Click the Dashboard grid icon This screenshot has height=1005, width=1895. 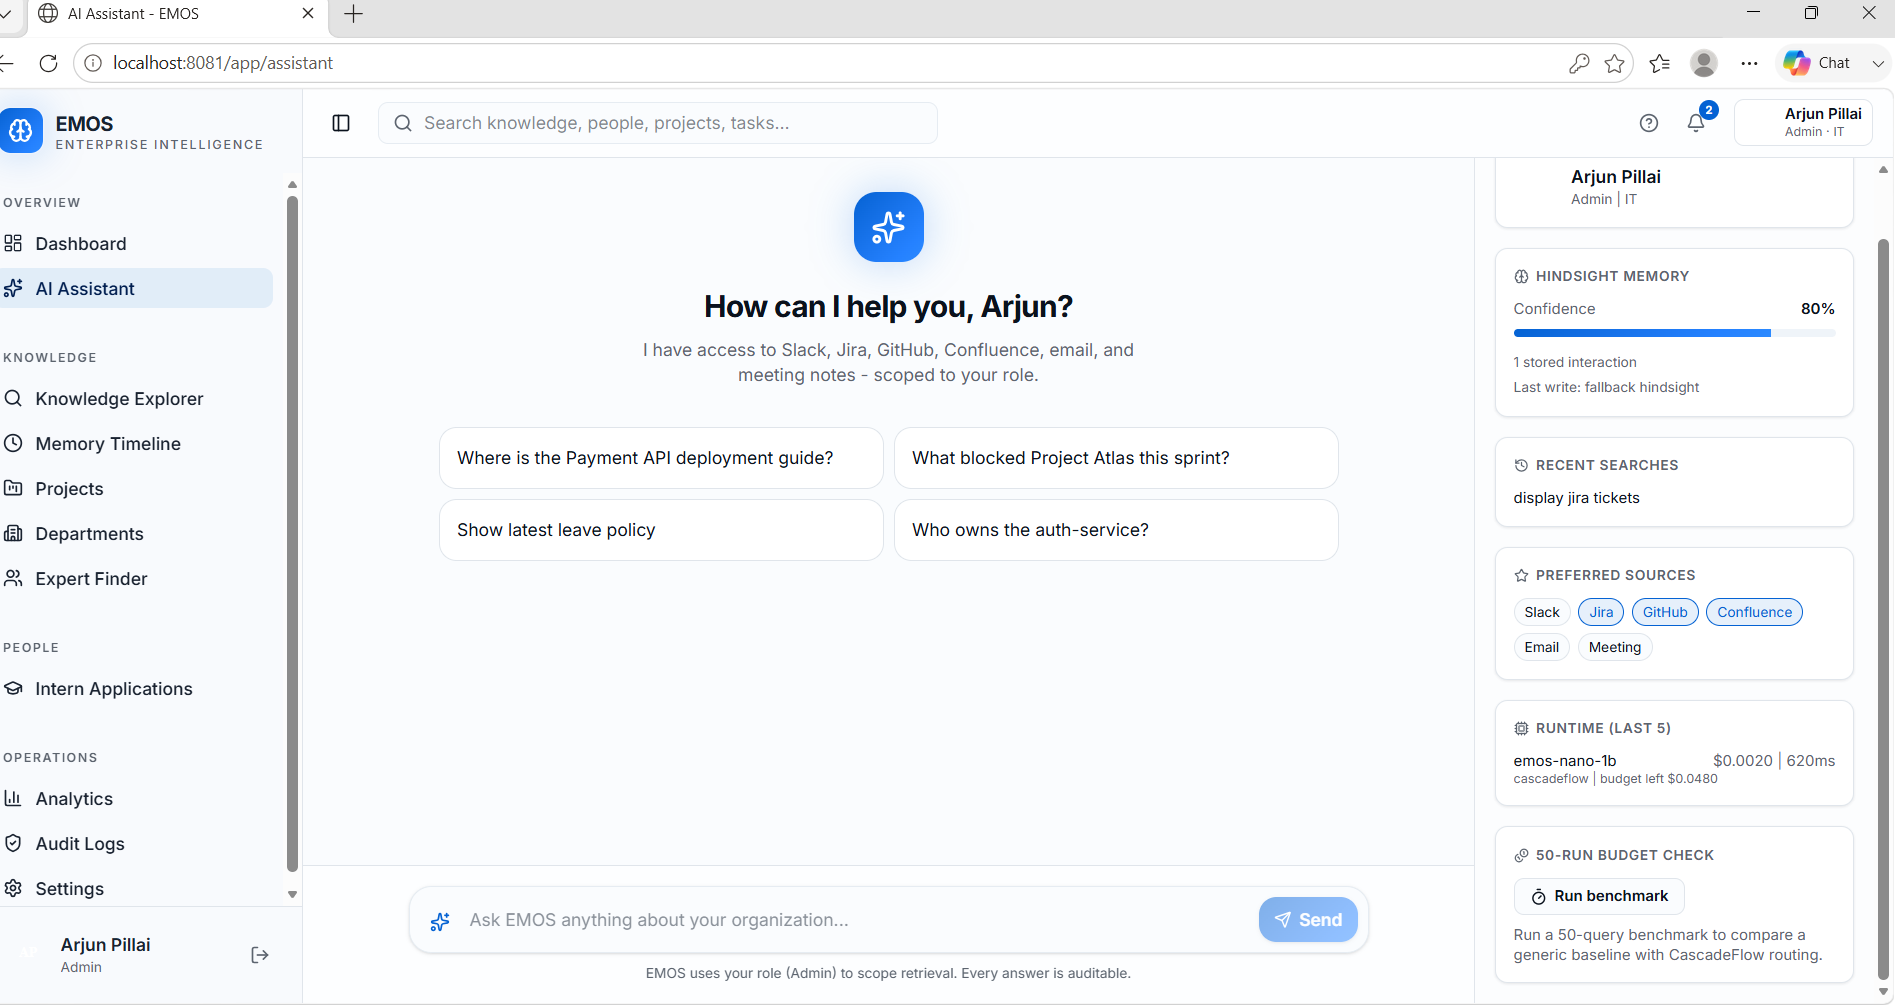click(x=13, y=243)
